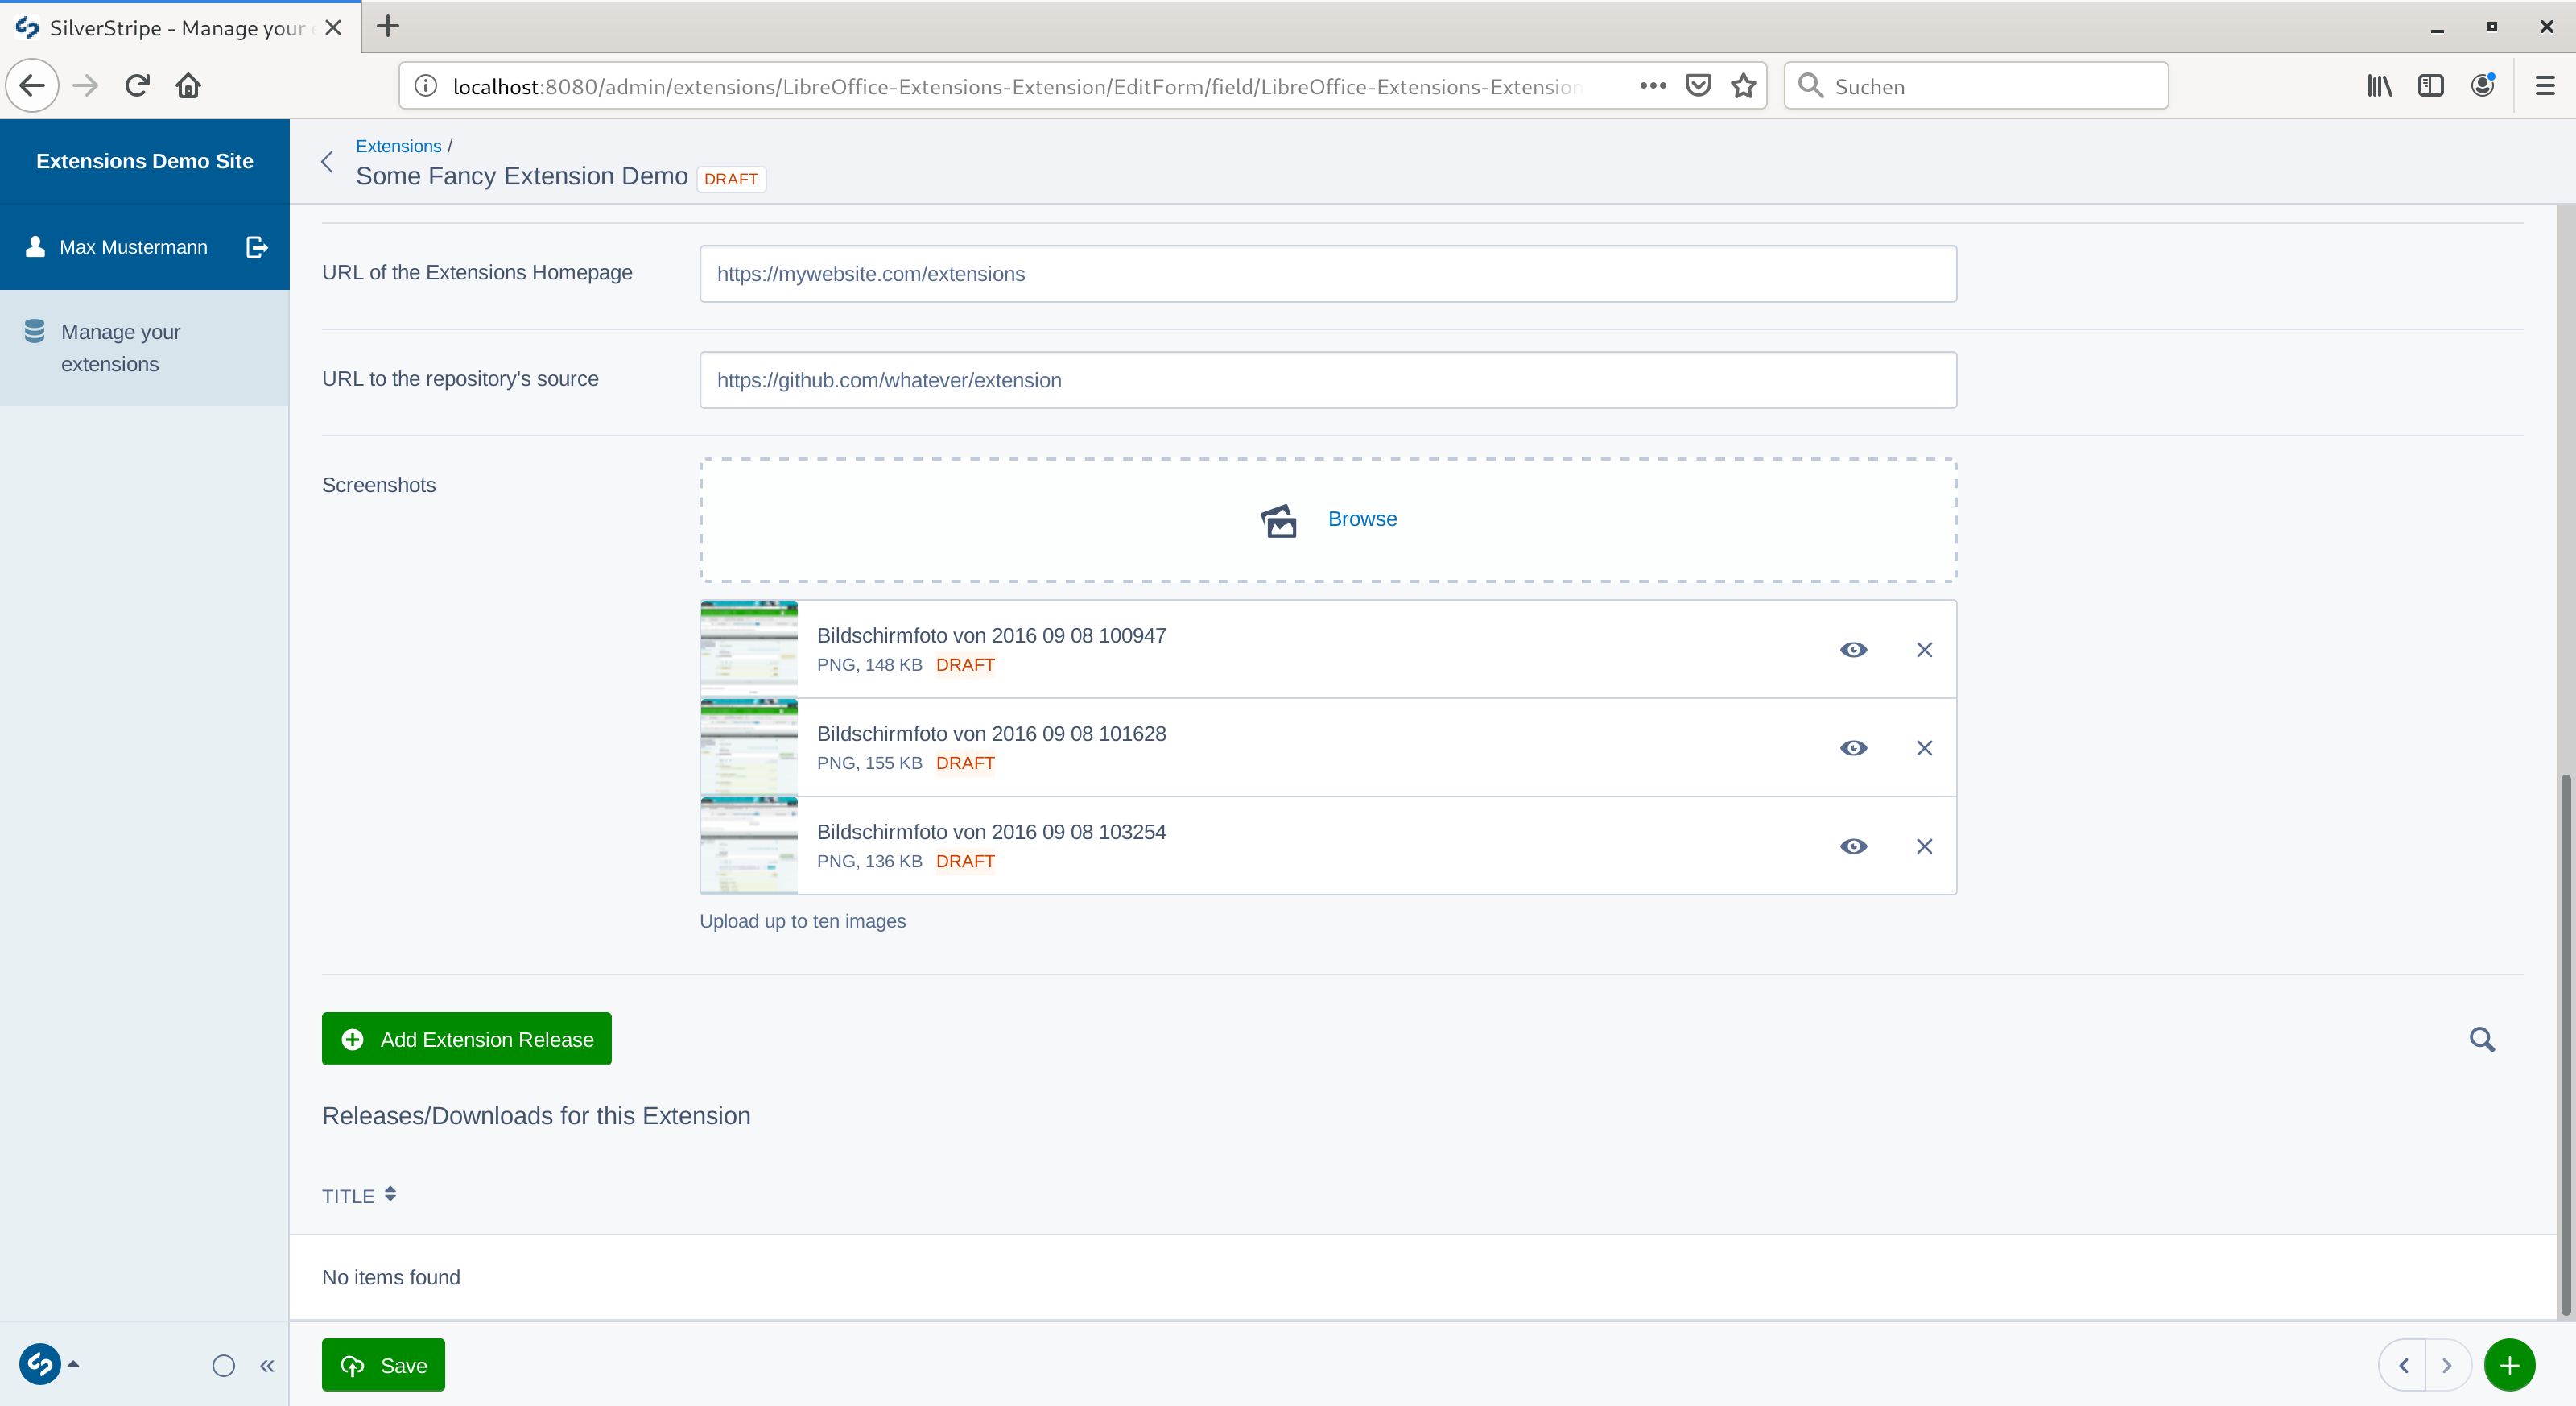Open page actions three-dots menu in address bar
Image resolution: width=2576 pixels, height=1406 pixels.
[x=1653, y=86]
